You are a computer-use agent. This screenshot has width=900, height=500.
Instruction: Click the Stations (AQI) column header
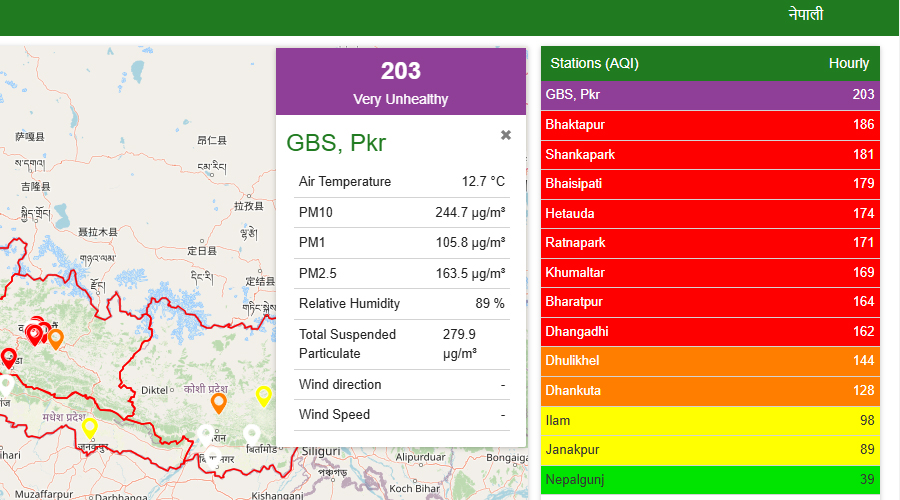point(594,63)
